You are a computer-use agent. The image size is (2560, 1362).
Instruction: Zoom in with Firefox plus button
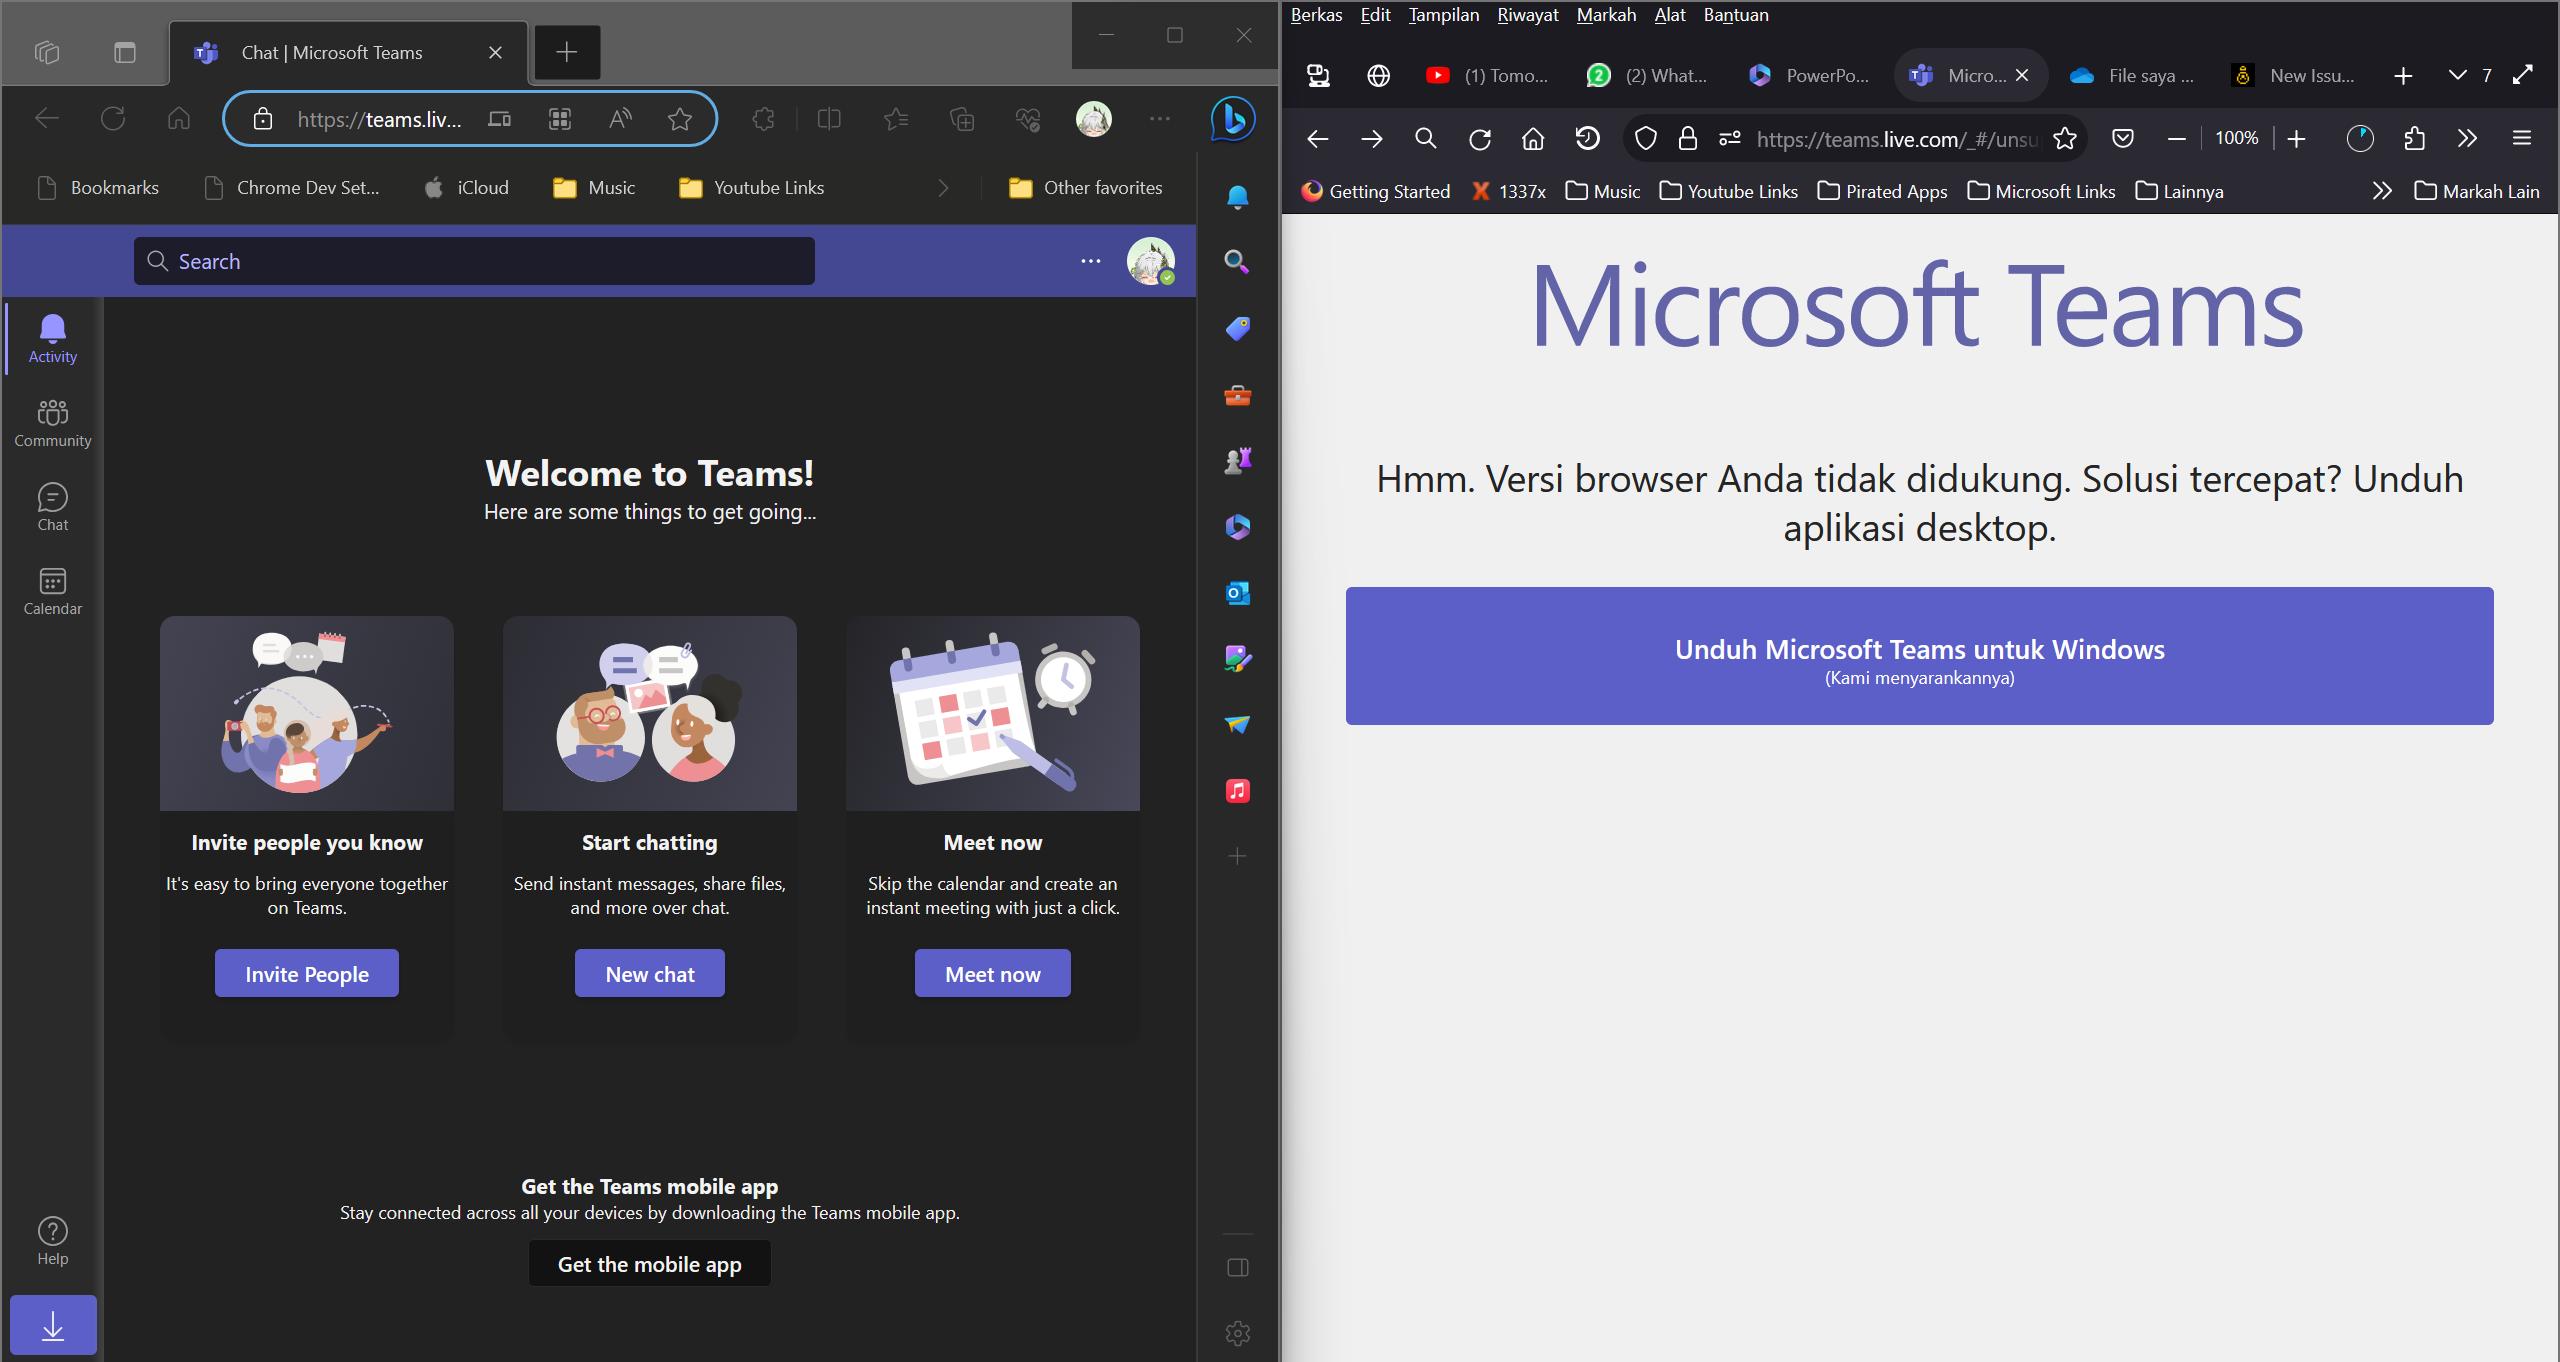2297,139
